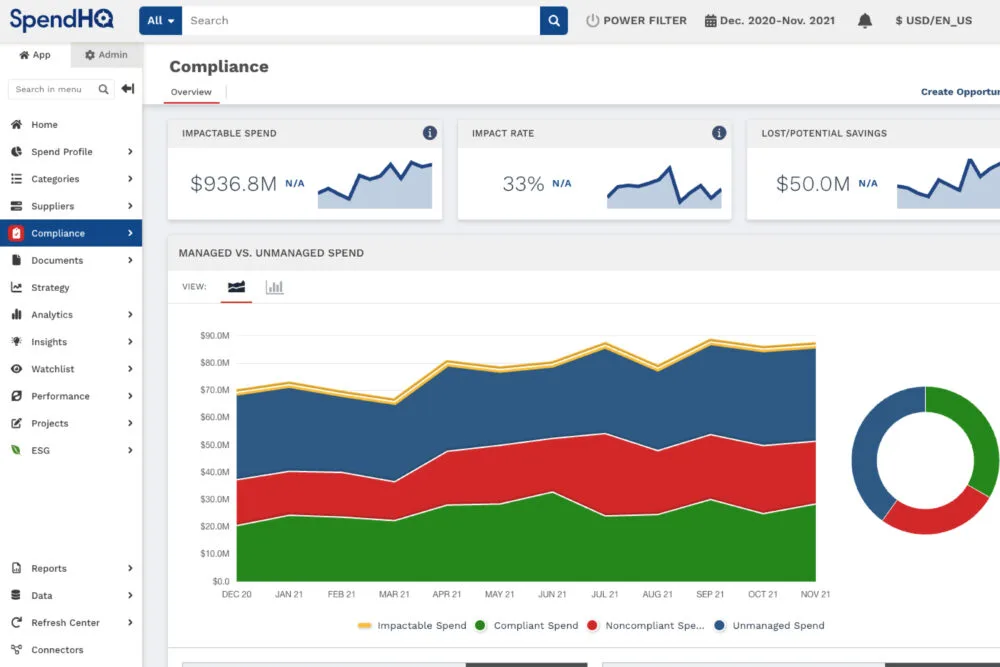The width and height of the screenshot is (1000, 667).
Task: Click the ESG leaf icon
Action: click(17, 450)
